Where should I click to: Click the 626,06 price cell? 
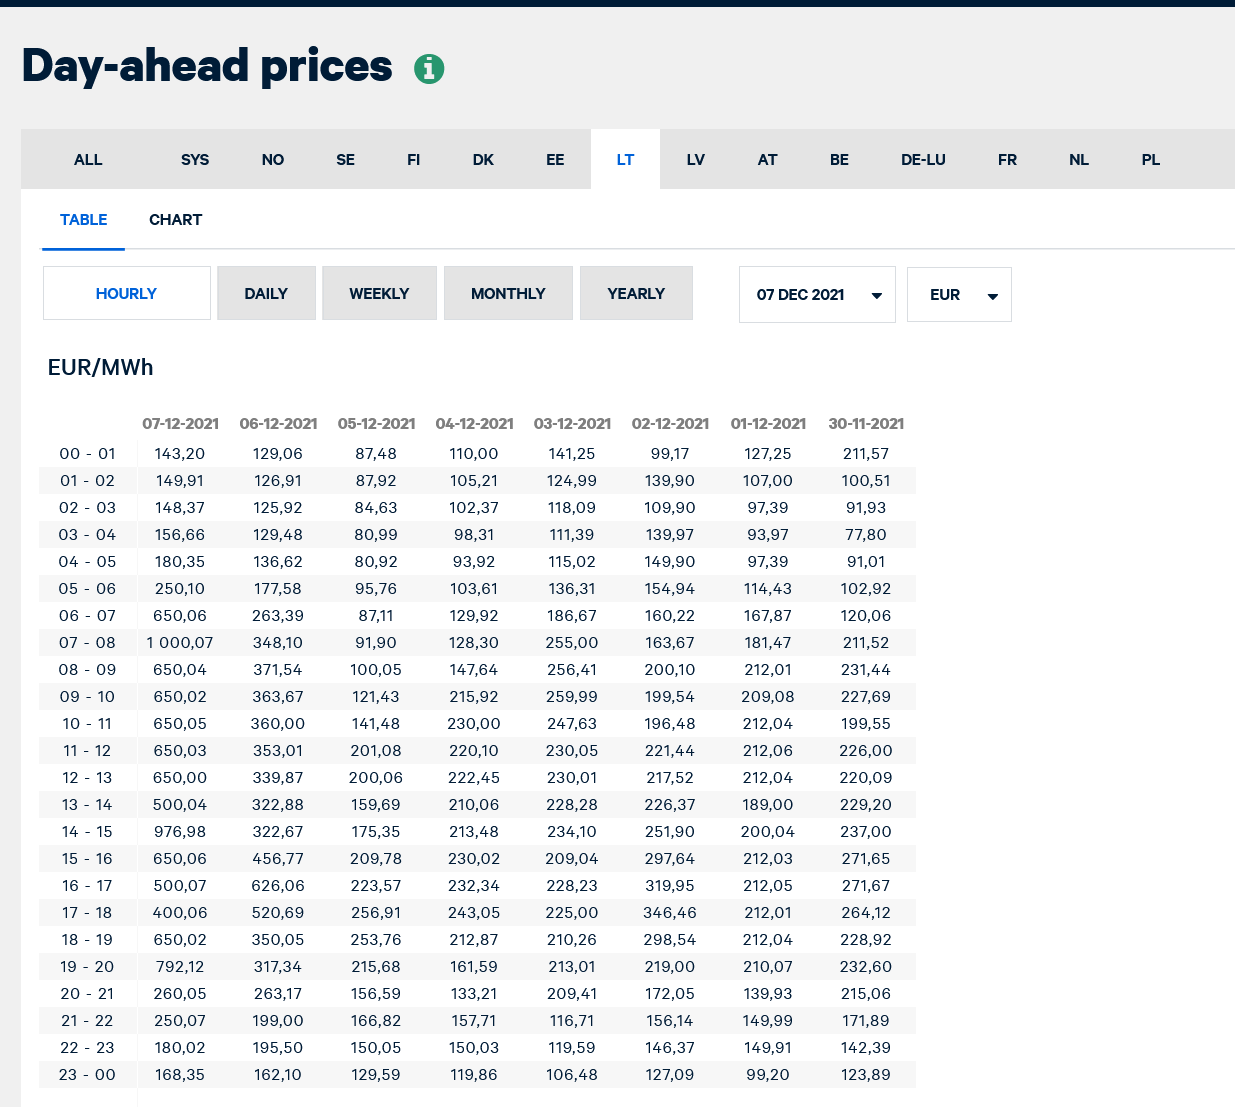[x=278, y=886]
